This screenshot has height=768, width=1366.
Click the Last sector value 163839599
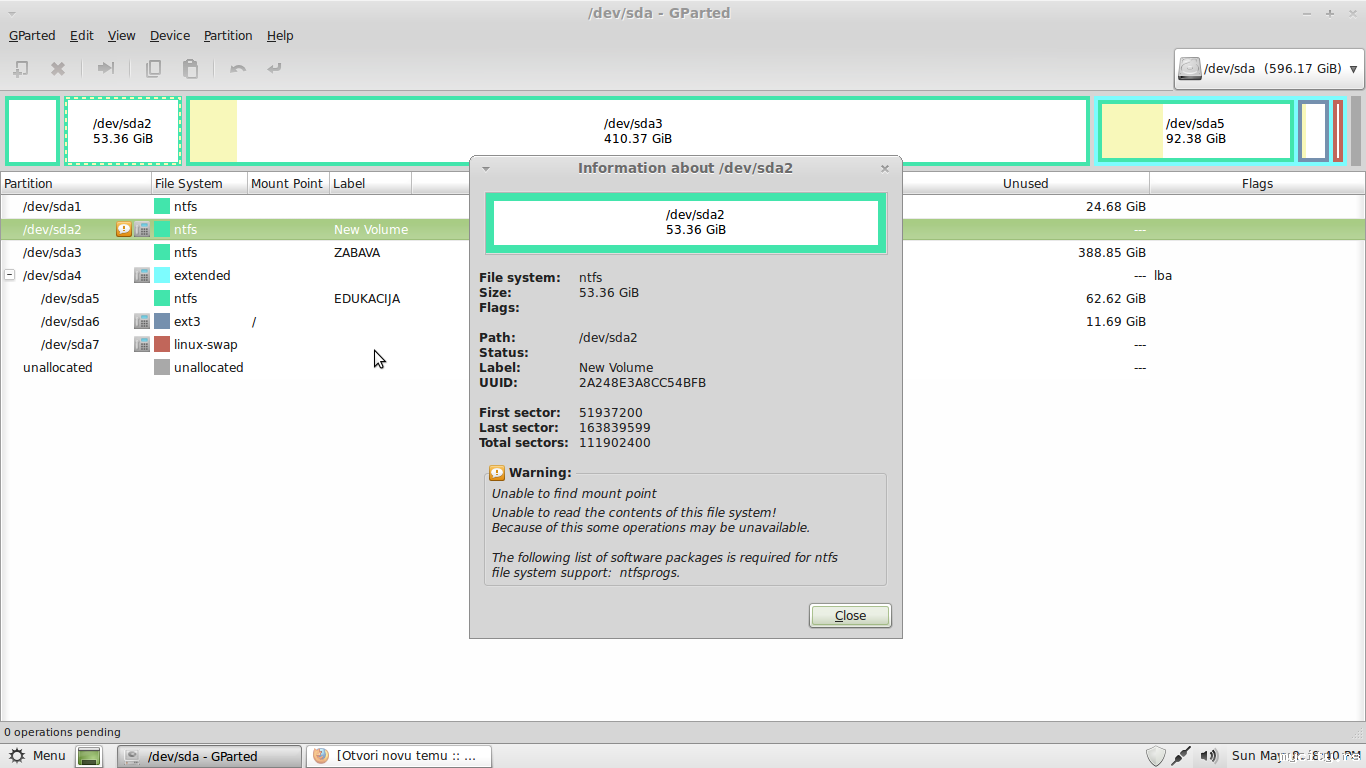point(615,427)
